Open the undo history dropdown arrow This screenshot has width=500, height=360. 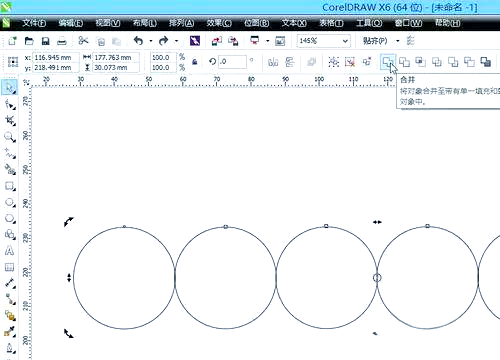[x=151, y=41]
